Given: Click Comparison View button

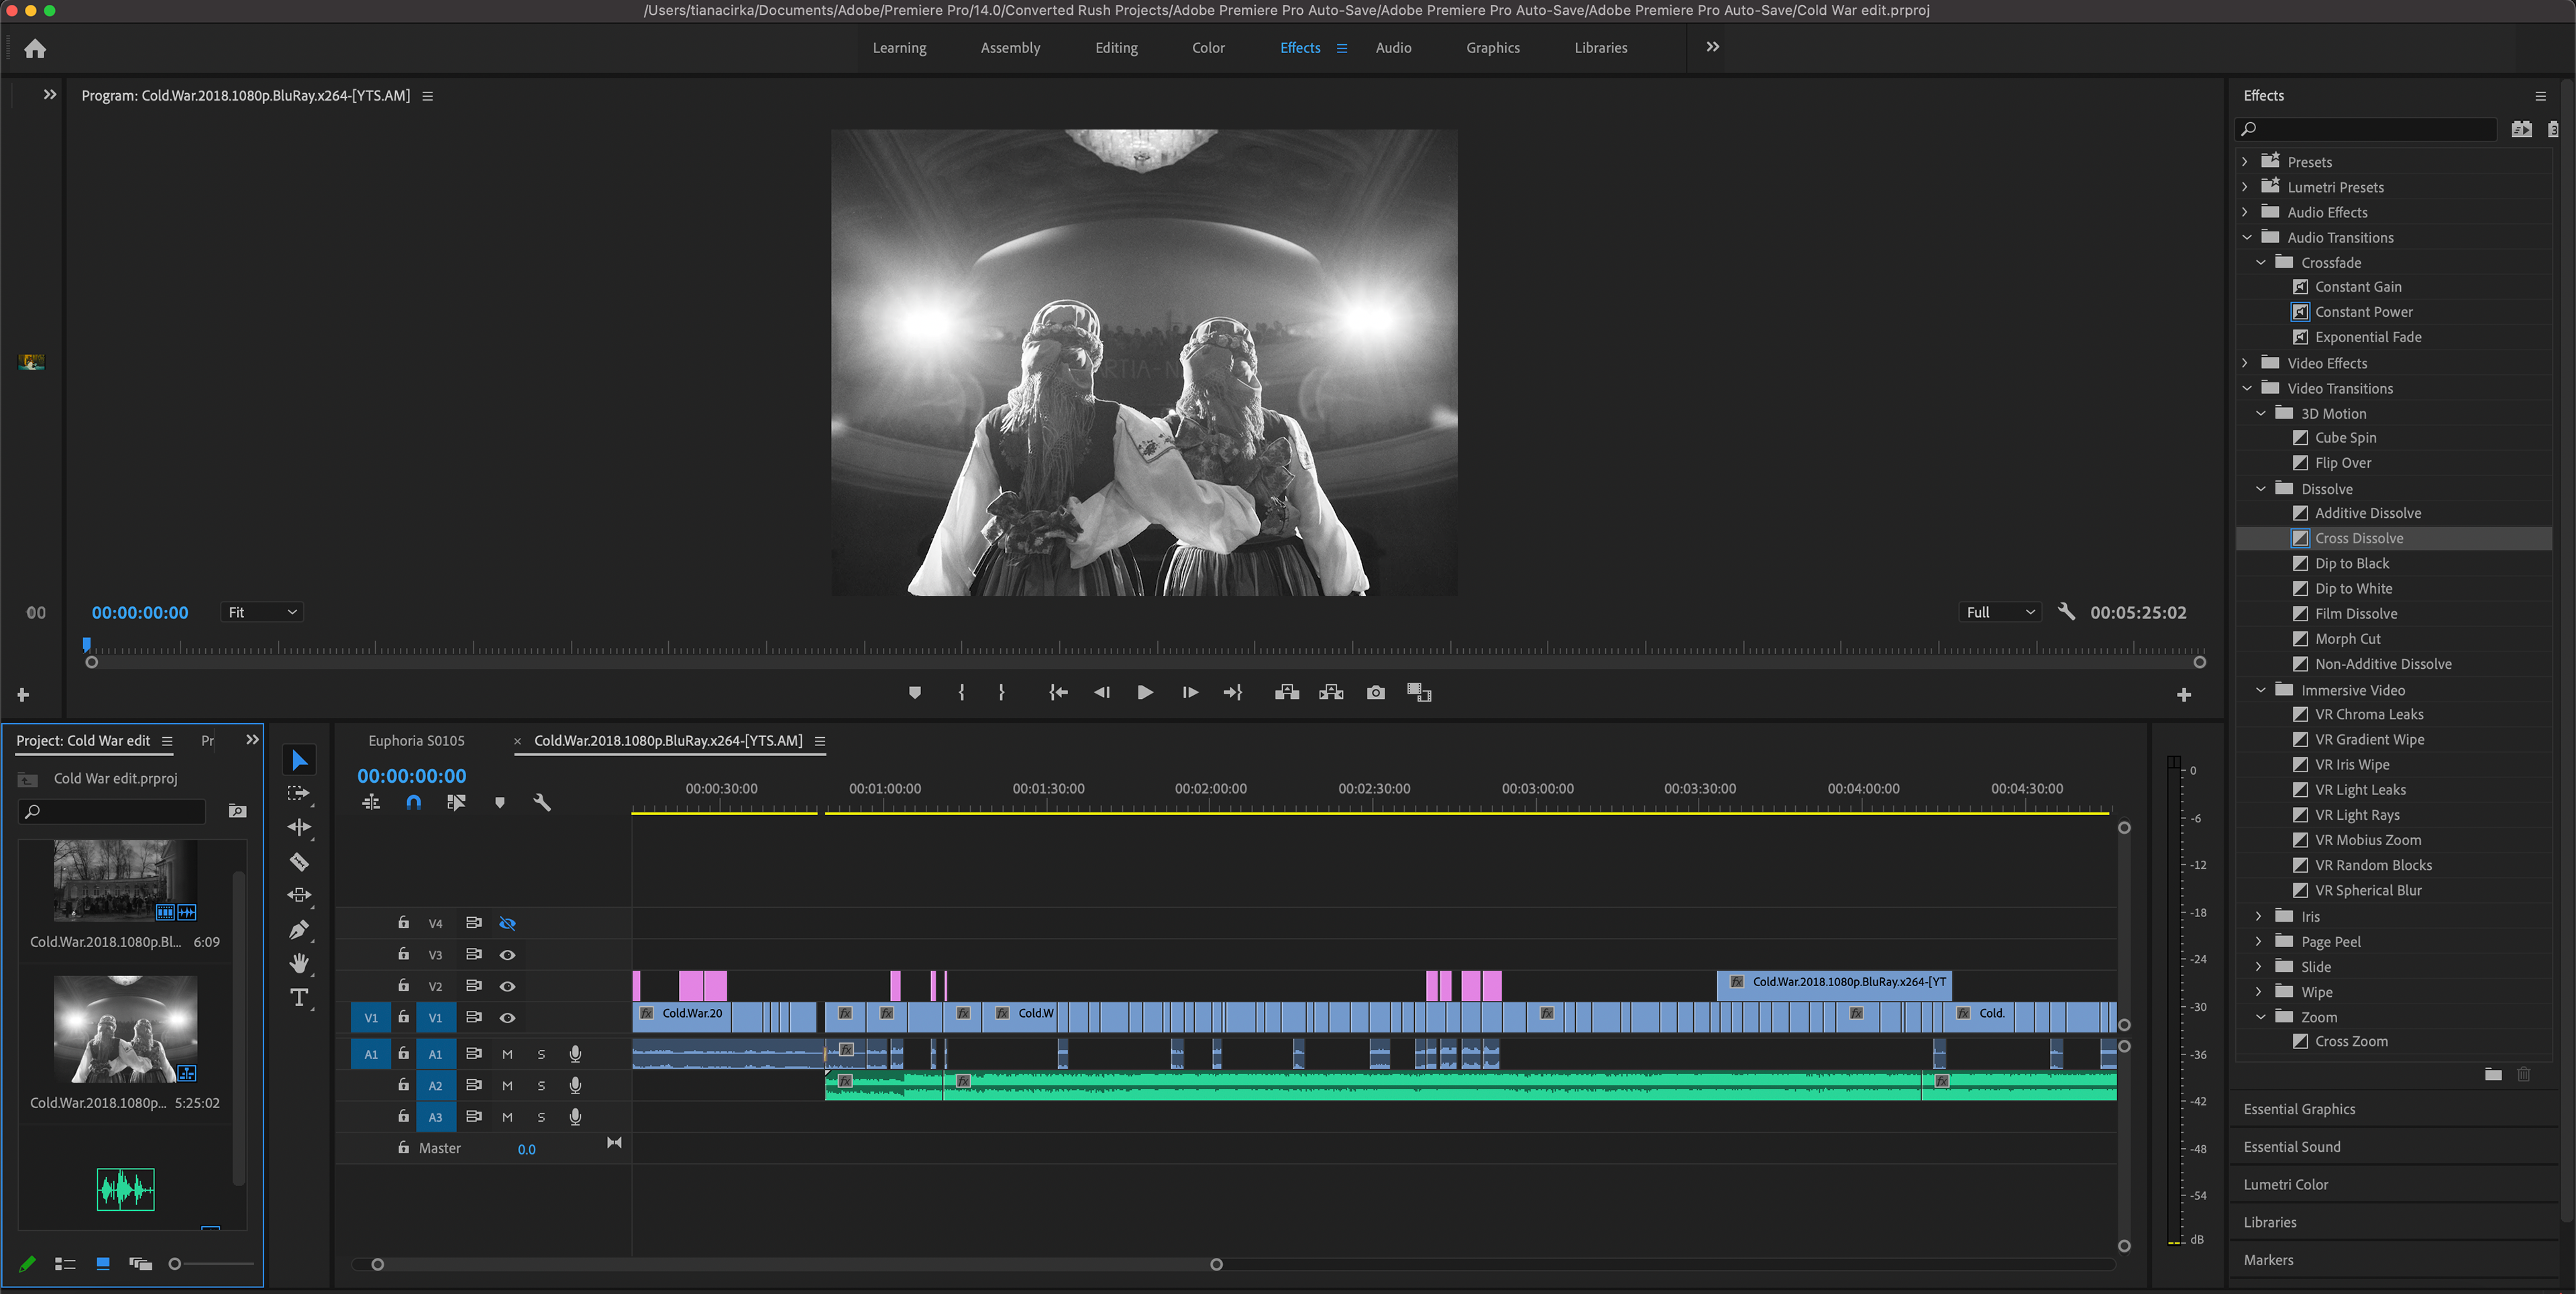Looking at the screenshot, I should point(1419,692).
